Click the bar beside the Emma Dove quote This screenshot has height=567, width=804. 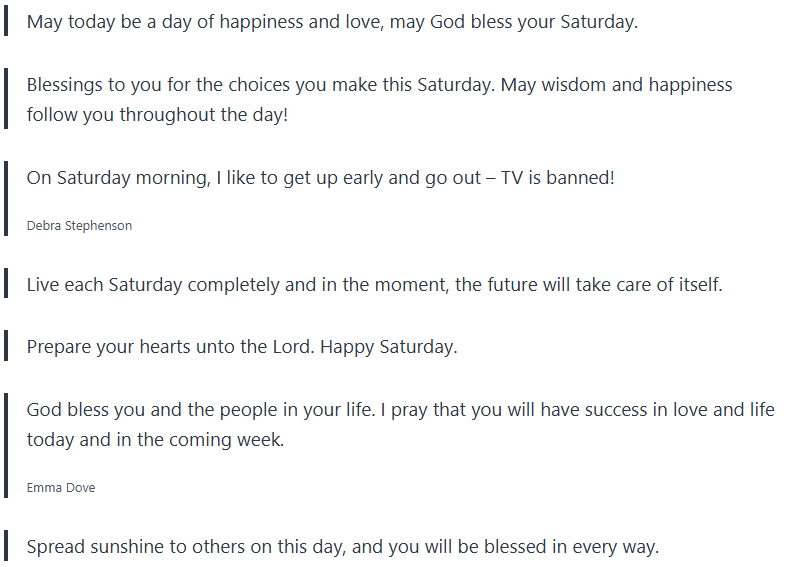pyautogui.click(x=7, y=445)
